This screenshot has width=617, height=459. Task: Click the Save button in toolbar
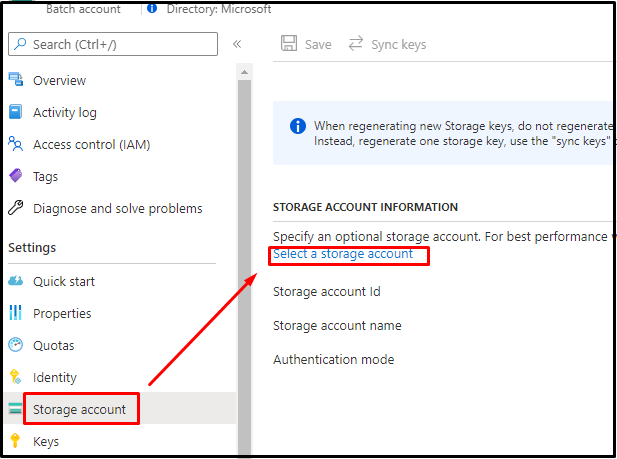pos(306,44)
